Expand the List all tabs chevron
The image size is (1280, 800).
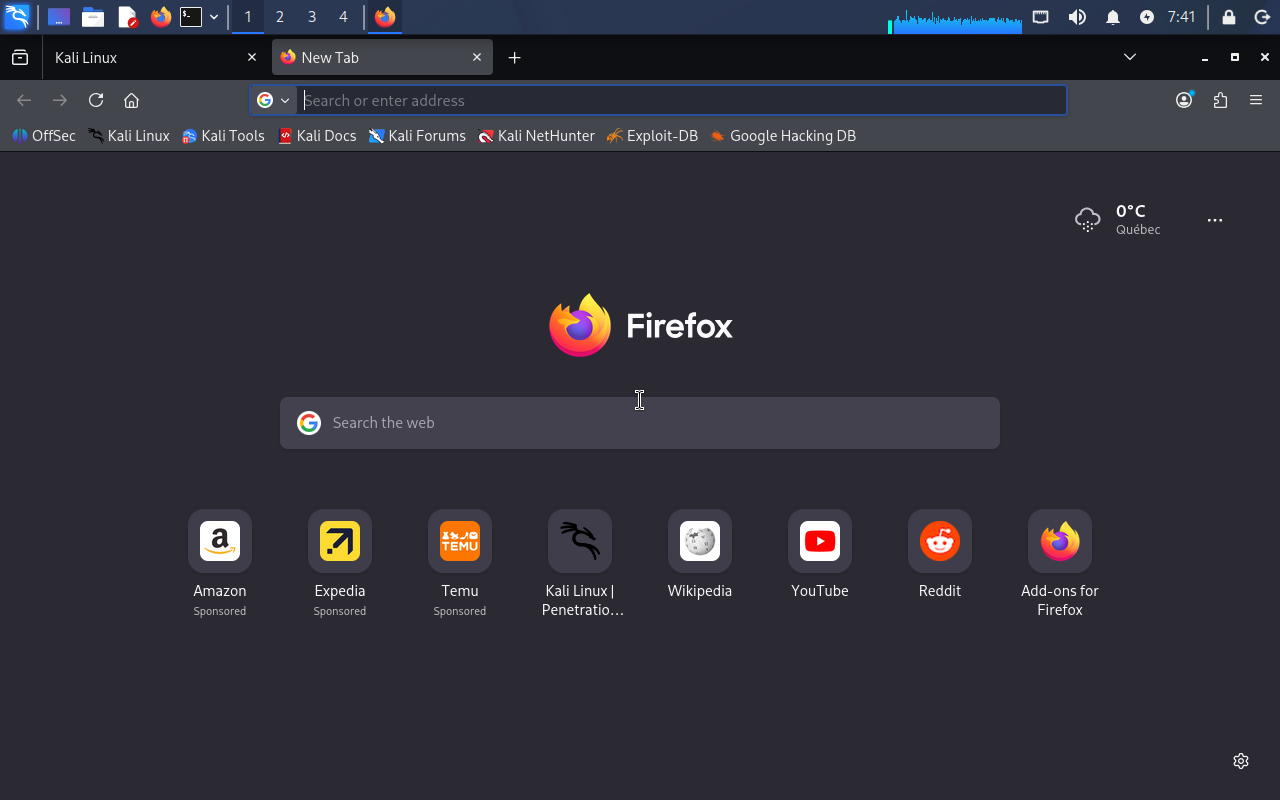[1130, 57]
